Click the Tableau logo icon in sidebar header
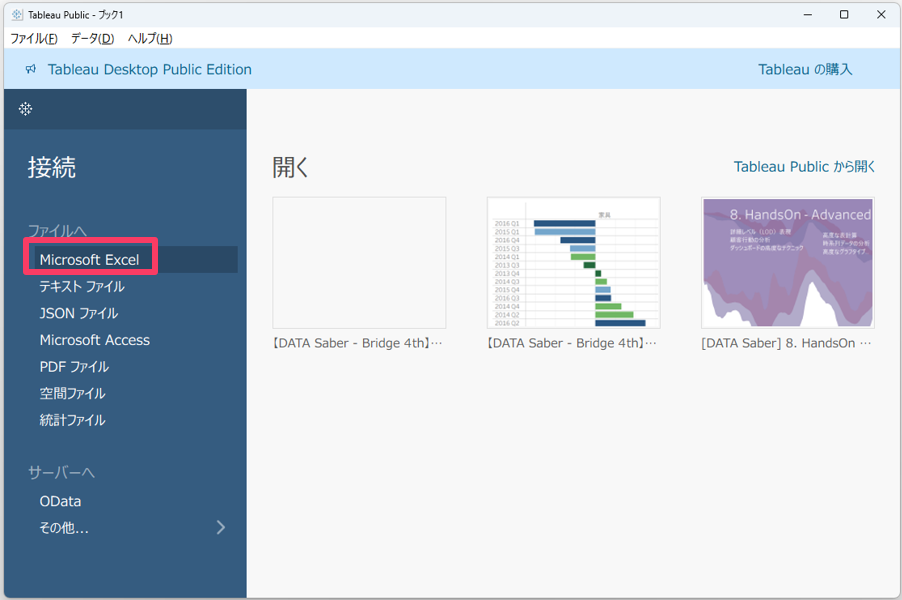The width and height of the screenshot is (902, 600). coord(26,109)
